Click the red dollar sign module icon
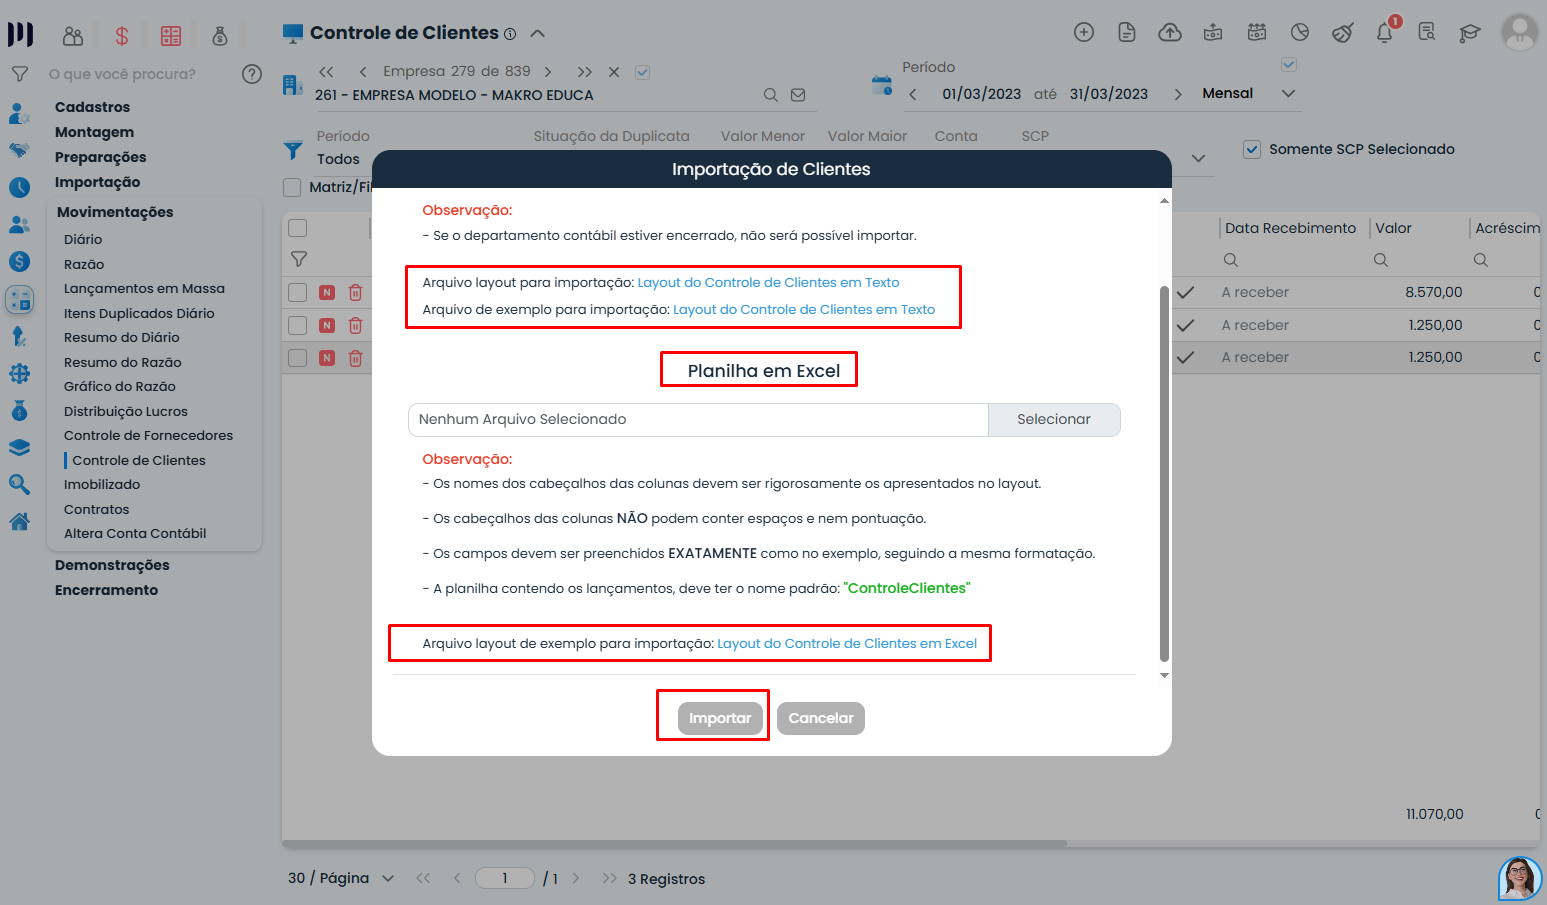Viewport: 1547px width, 905px height. pos(122,36)
